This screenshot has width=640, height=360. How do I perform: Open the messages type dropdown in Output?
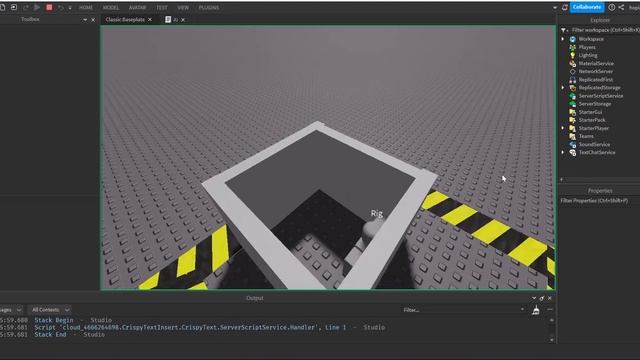click(11, 310)
